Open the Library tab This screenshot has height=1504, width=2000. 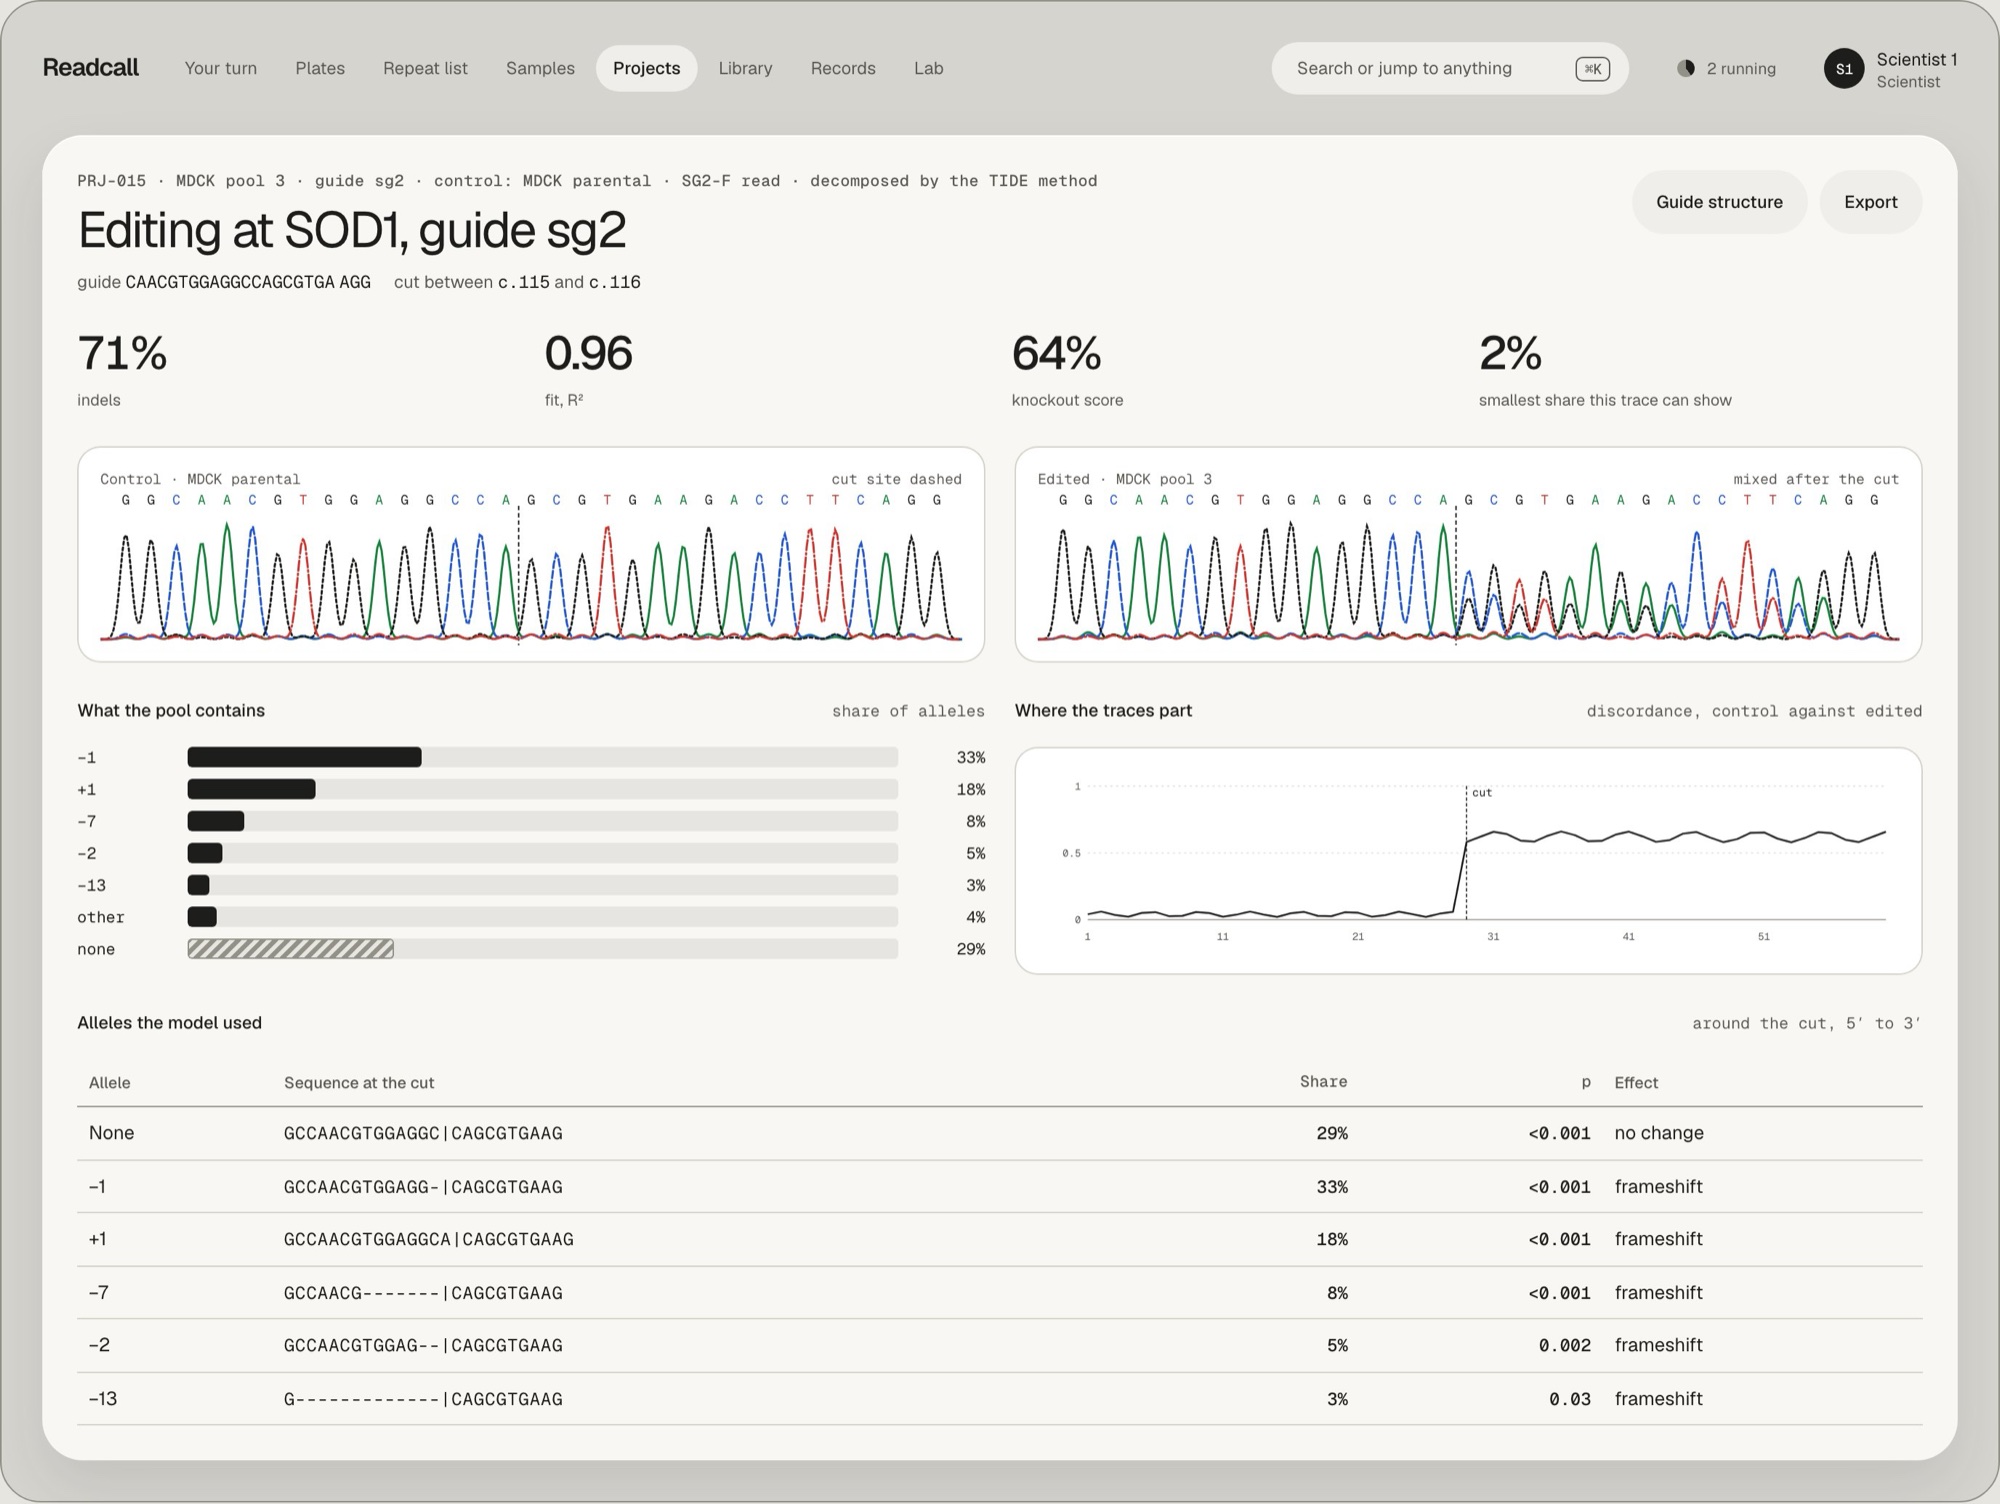click(x=745, y=68)
